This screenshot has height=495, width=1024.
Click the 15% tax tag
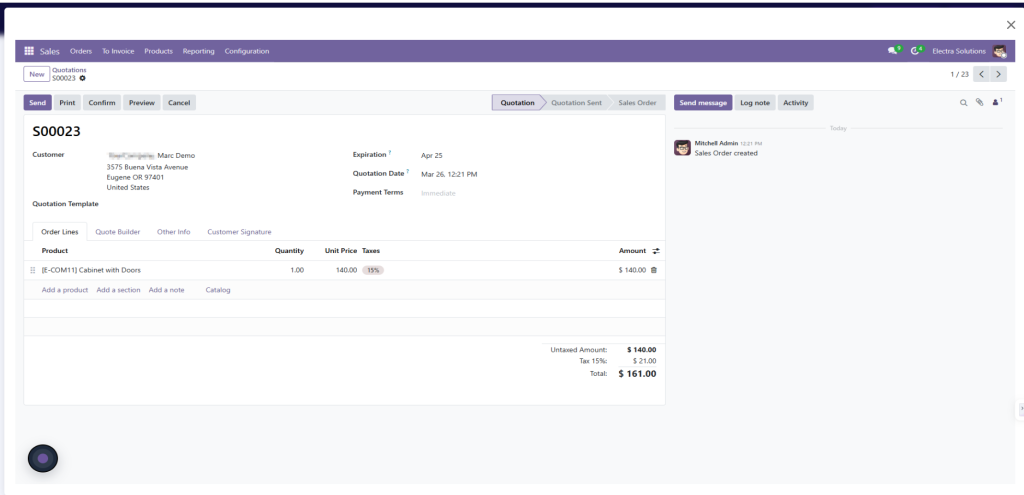[x=373, y=270]
